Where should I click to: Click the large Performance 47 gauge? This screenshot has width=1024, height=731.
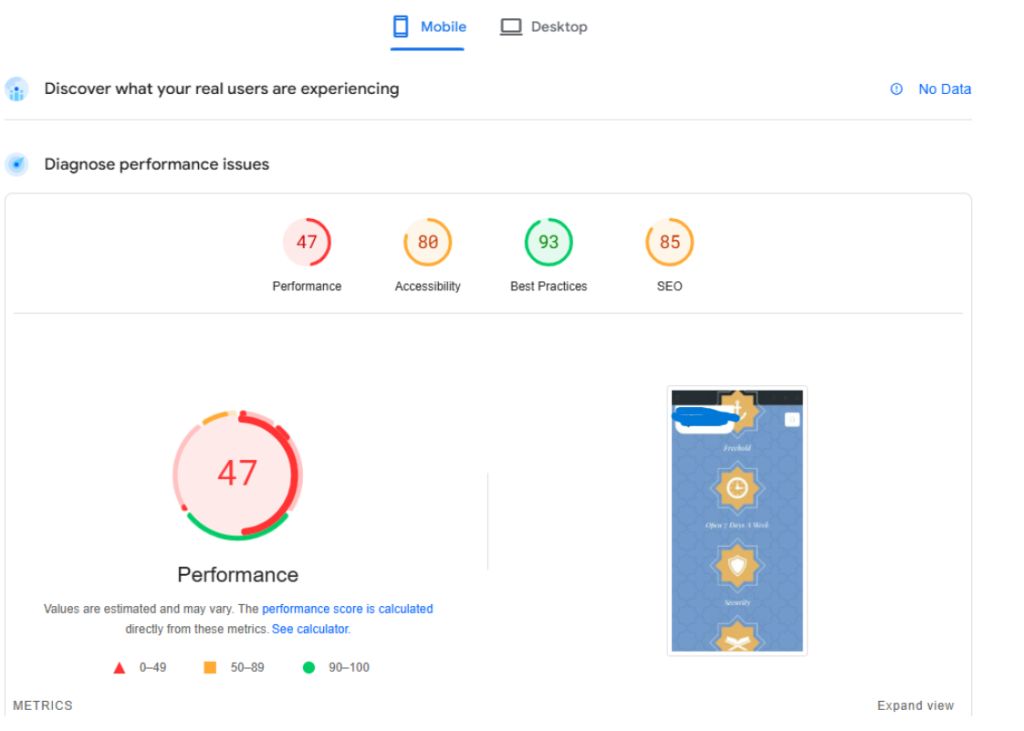coord(237,474)
